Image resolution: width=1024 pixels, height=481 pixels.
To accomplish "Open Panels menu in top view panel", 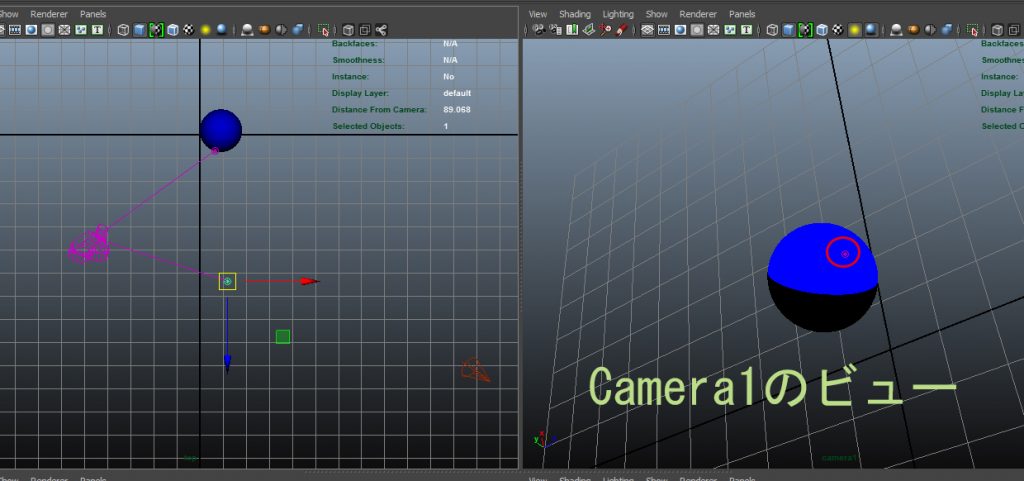I will pos(93,14).
